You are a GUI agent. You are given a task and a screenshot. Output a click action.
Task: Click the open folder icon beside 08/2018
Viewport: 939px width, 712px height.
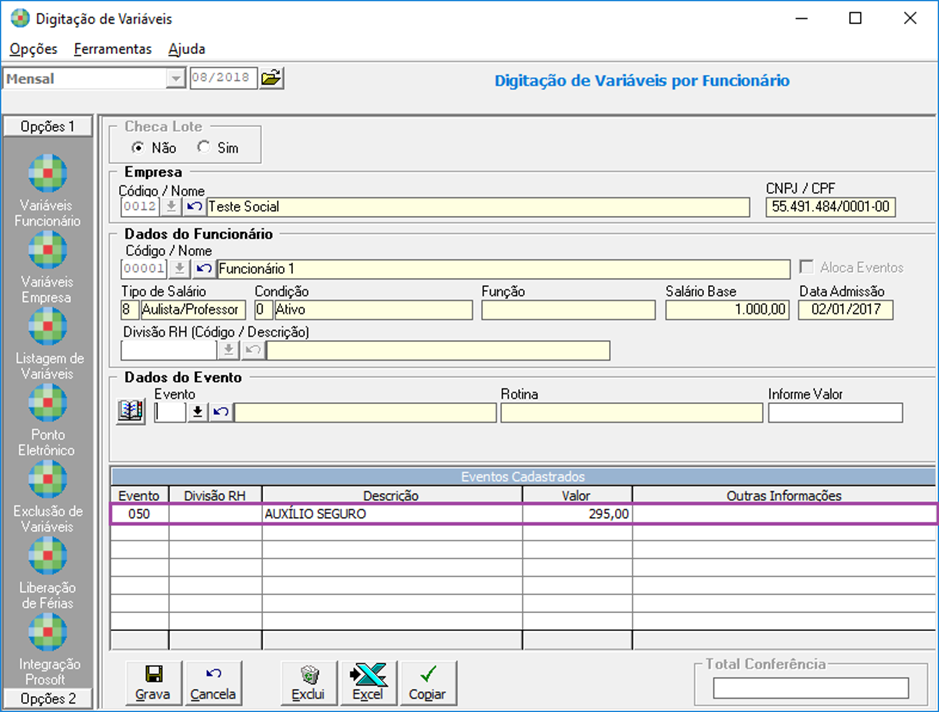[271, 78]
